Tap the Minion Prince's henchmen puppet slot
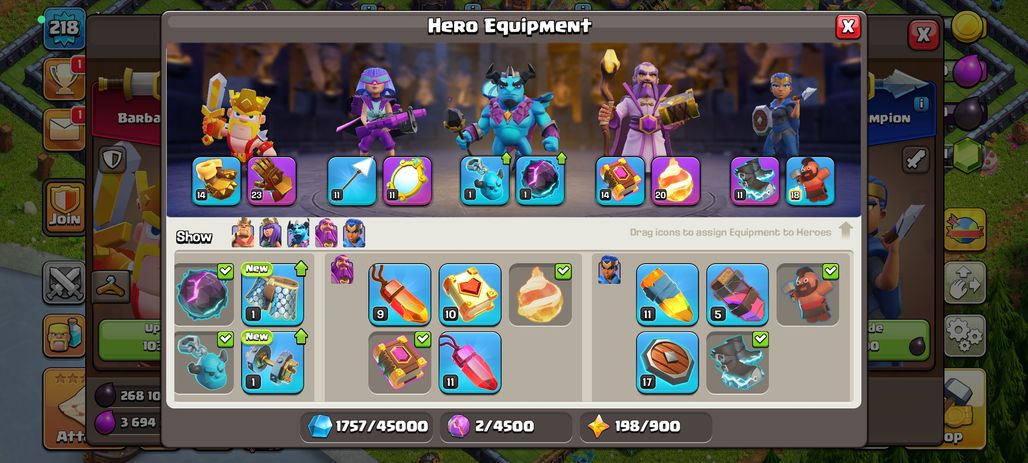1028x463 pixels. pyautogui.click(x=484, y=181)
